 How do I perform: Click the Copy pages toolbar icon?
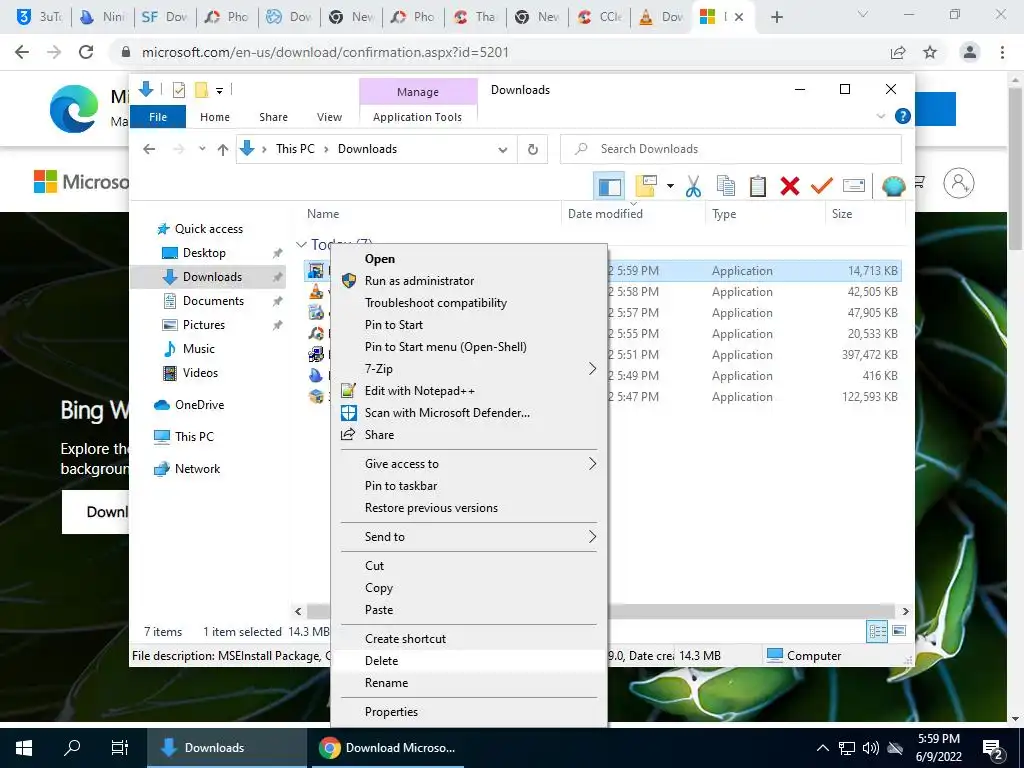(x=726, y=187)
